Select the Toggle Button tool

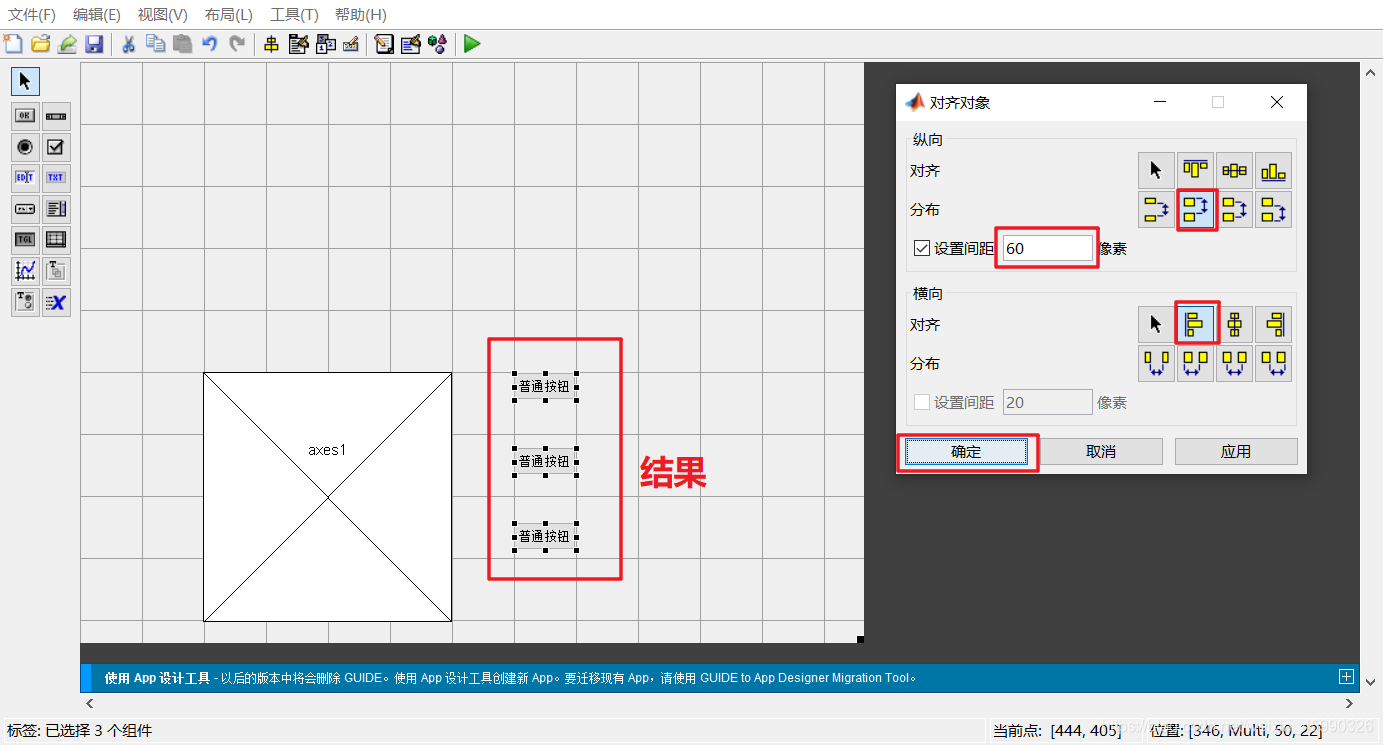[24, 238]
